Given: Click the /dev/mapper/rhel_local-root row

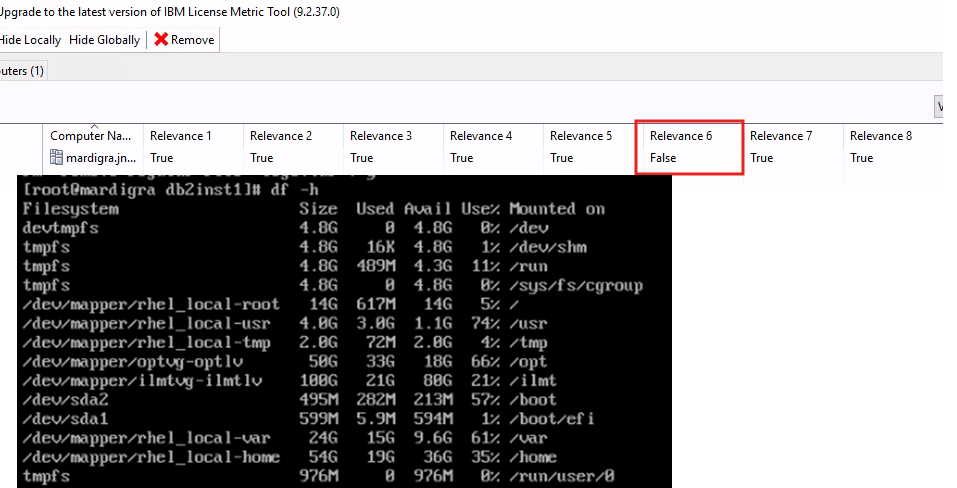Looking at the screenshot, I should point(272,304).
